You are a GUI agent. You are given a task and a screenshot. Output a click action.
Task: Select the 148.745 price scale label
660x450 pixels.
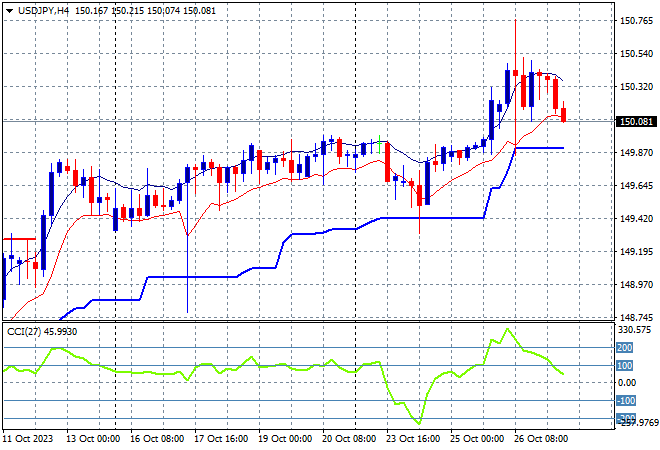pyautogui.click(x=637, y=317)
